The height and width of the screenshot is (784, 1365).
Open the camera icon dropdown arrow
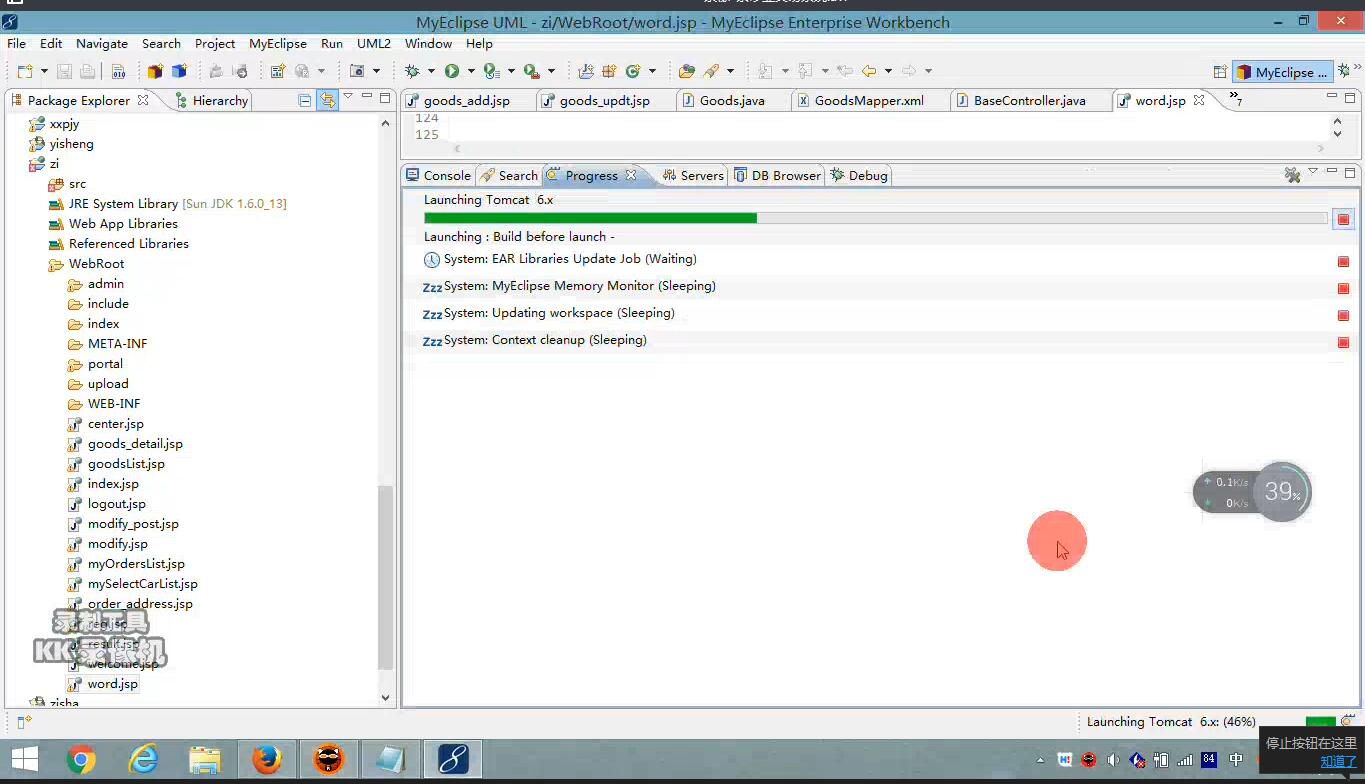coord(376,71)
